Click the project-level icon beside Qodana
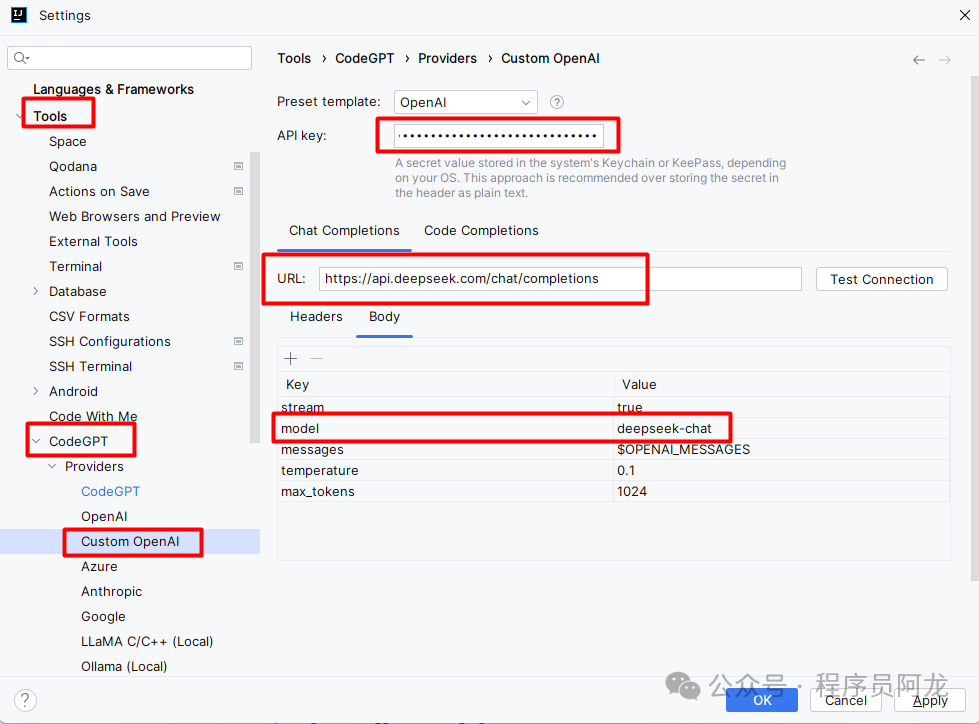 click(239, 166)
